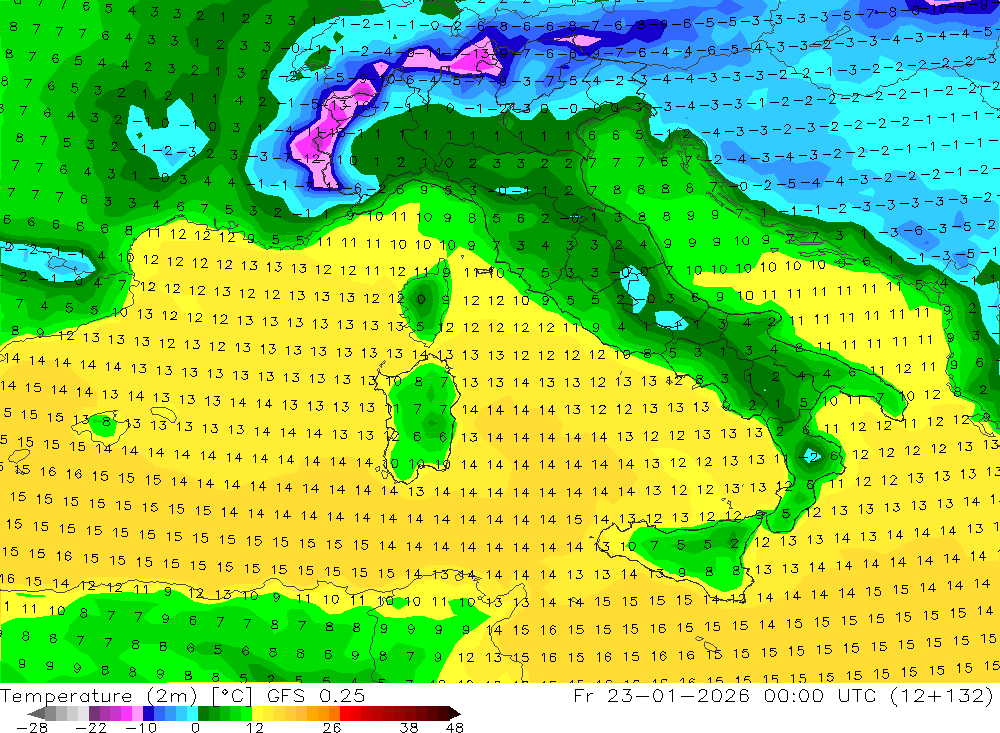Click the "0" legend label under color bar
The height and width of the screenshot is (733, 1000).
coord(195,727)
